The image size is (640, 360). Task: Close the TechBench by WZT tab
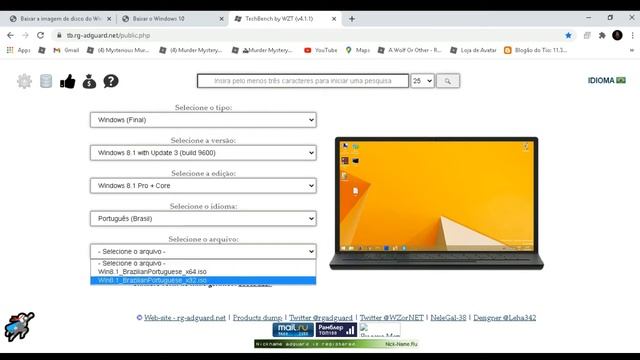(x=334, y=19)
